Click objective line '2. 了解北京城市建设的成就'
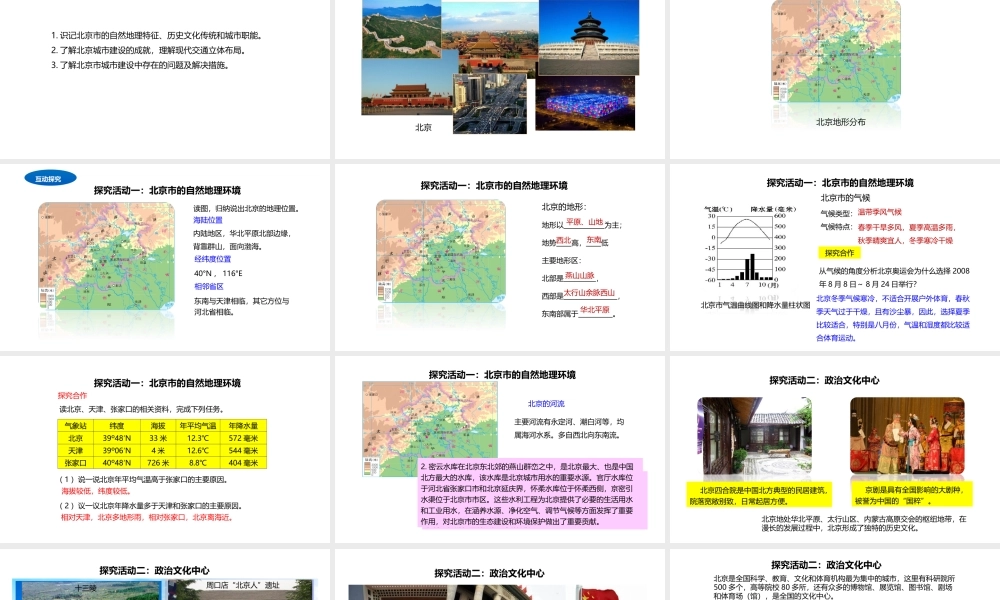 [x=148, y=50]
